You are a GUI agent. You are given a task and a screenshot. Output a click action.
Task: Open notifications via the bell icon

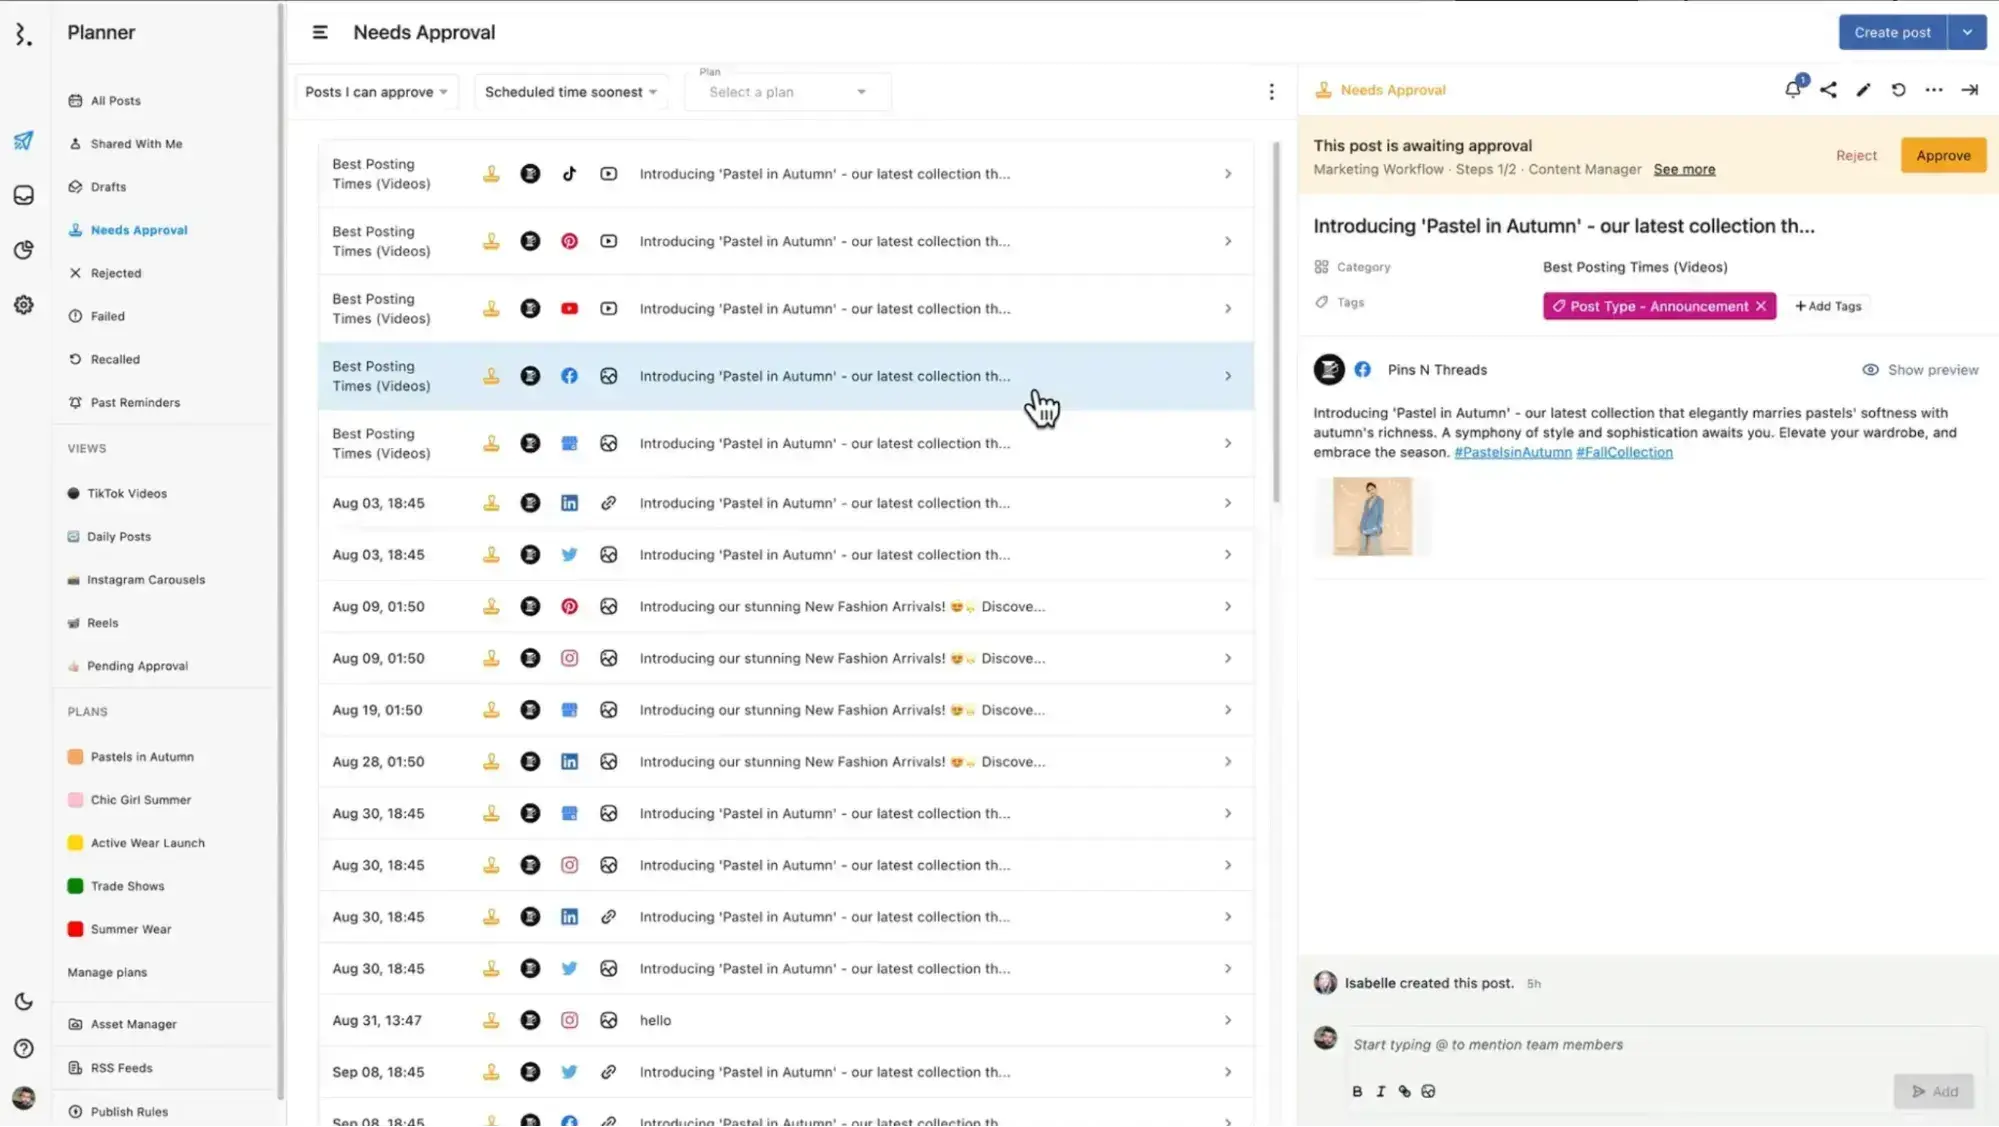[1792, 90]
